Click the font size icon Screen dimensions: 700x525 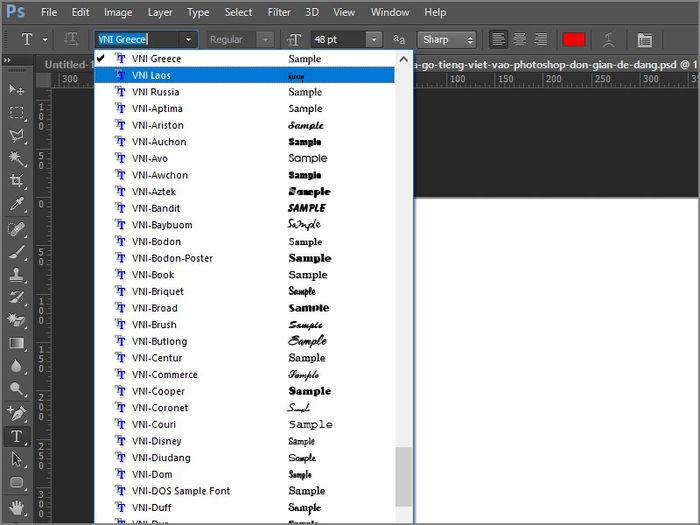point(294,40)
